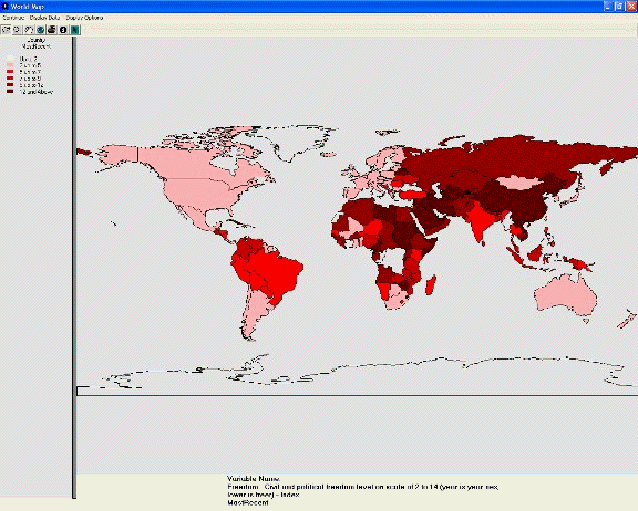The width and height of the screenshot is (638, 511).
Task: Click the third toolbar icon from left
Action: pyautogui.click(x=28, y=30)
